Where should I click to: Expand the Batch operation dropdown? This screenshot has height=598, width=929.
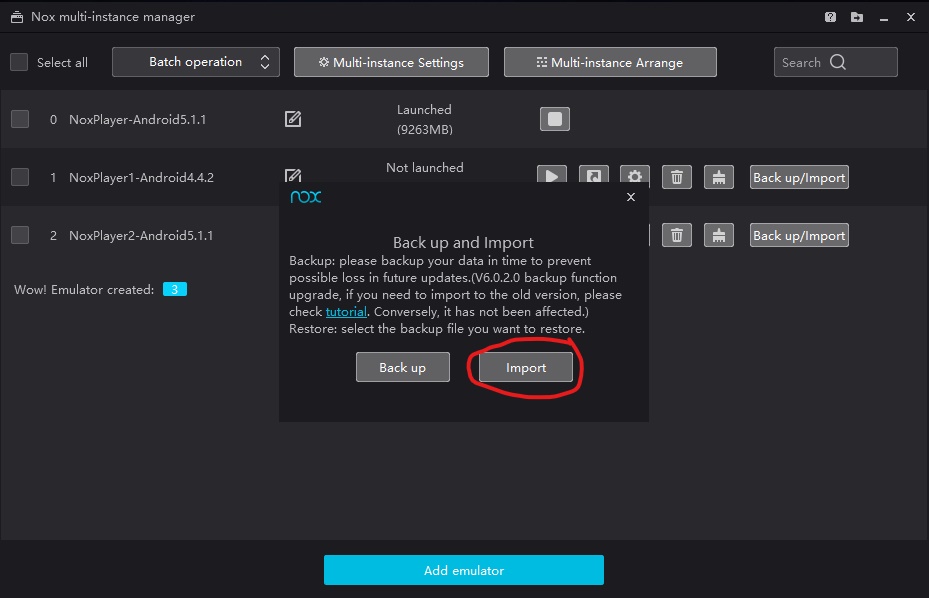click(x=196, y=62)
